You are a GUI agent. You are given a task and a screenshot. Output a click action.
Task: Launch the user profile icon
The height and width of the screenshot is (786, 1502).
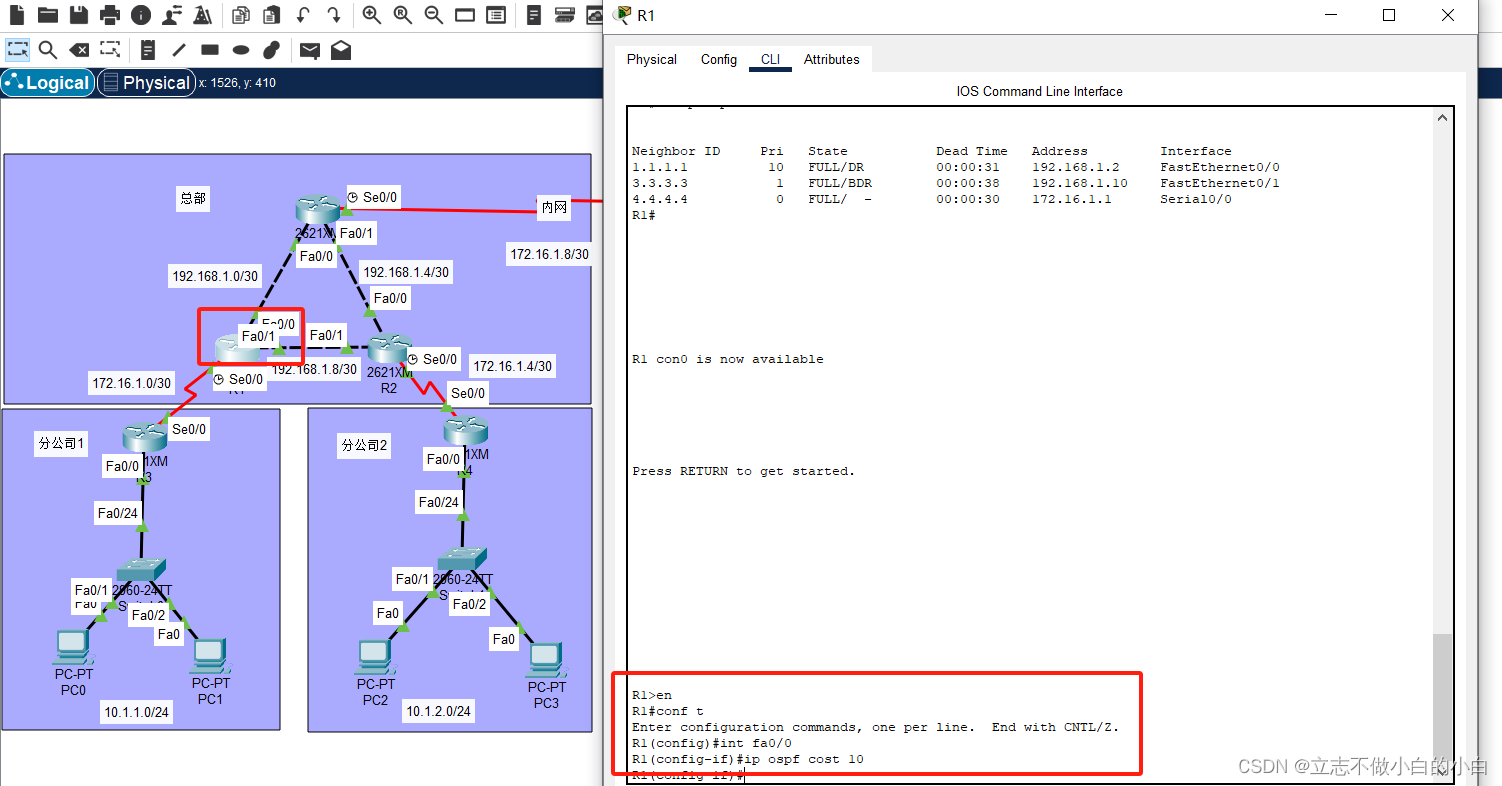click(x=172, y=15)
